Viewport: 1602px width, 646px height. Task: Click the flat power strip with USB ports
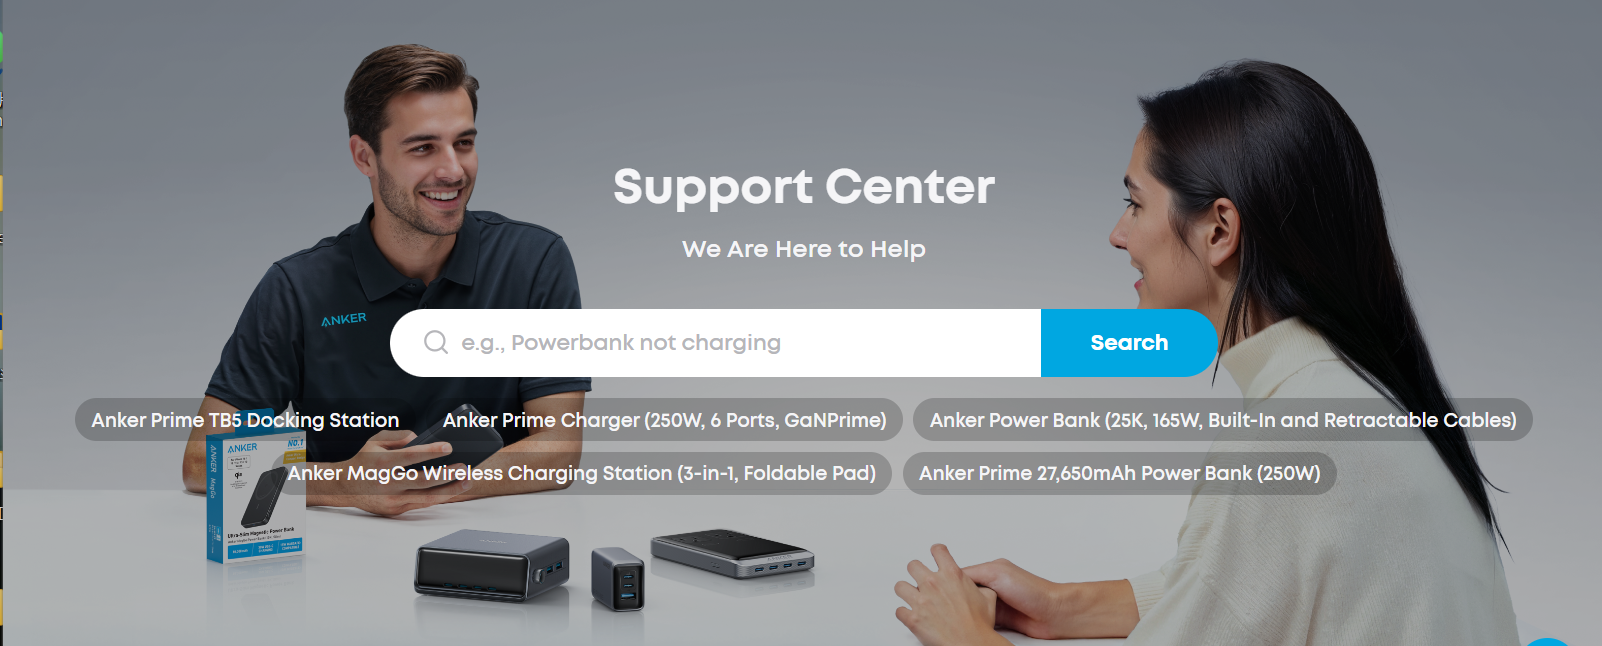[732, 553]
